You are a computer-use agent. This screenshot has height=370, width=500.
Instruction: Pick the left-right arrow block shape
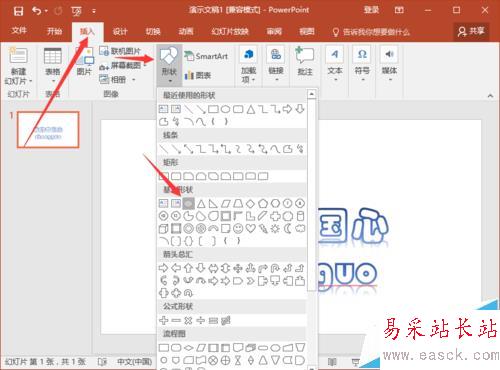[213, 268]
